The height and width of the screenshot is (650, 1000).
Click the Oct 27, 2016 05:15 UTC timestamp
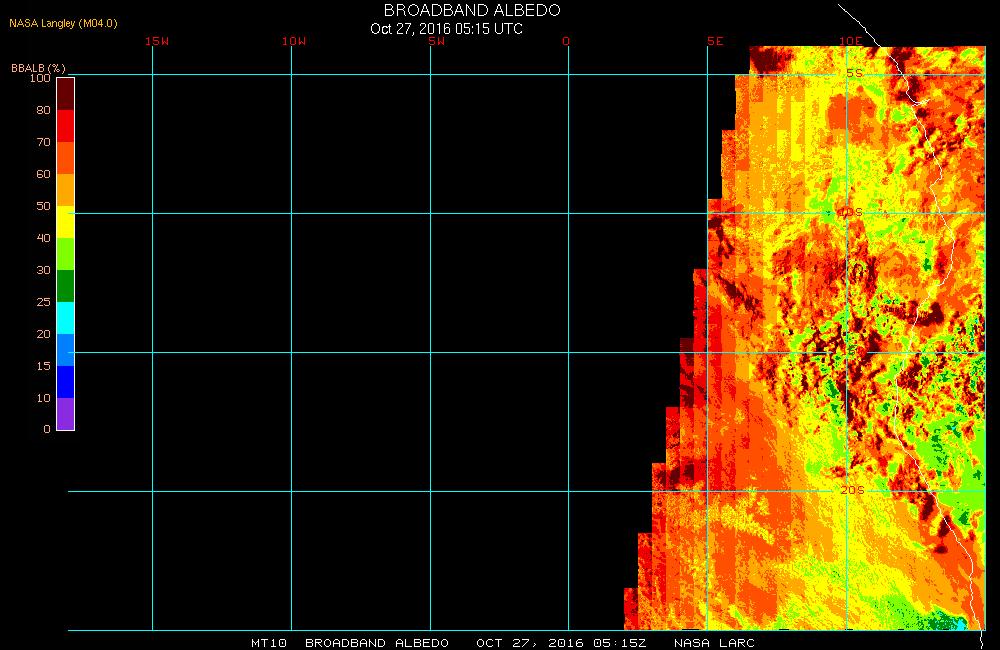tap(446, 28)
